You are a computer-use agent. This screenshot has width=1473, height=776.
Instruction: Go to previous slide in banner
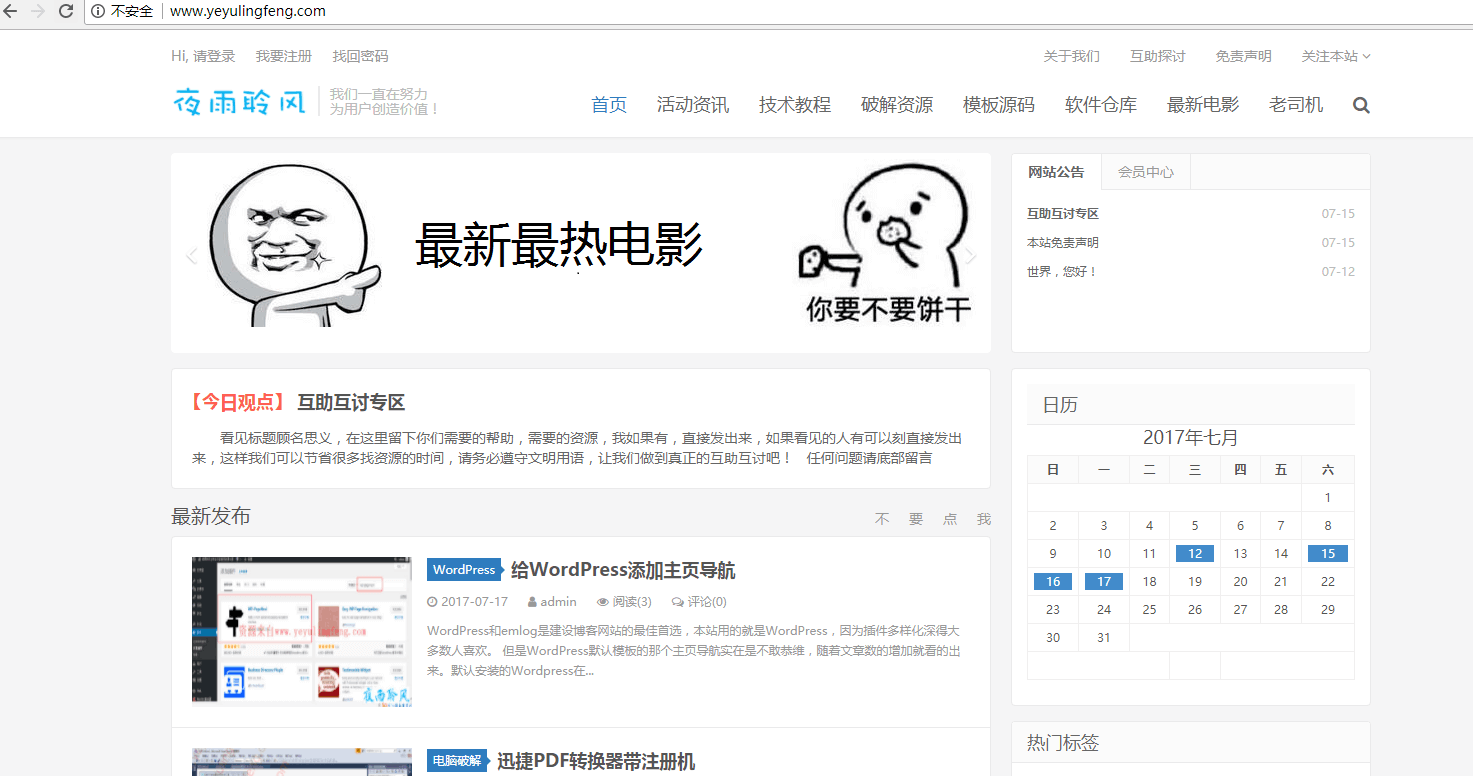click(x=191, y=256)
